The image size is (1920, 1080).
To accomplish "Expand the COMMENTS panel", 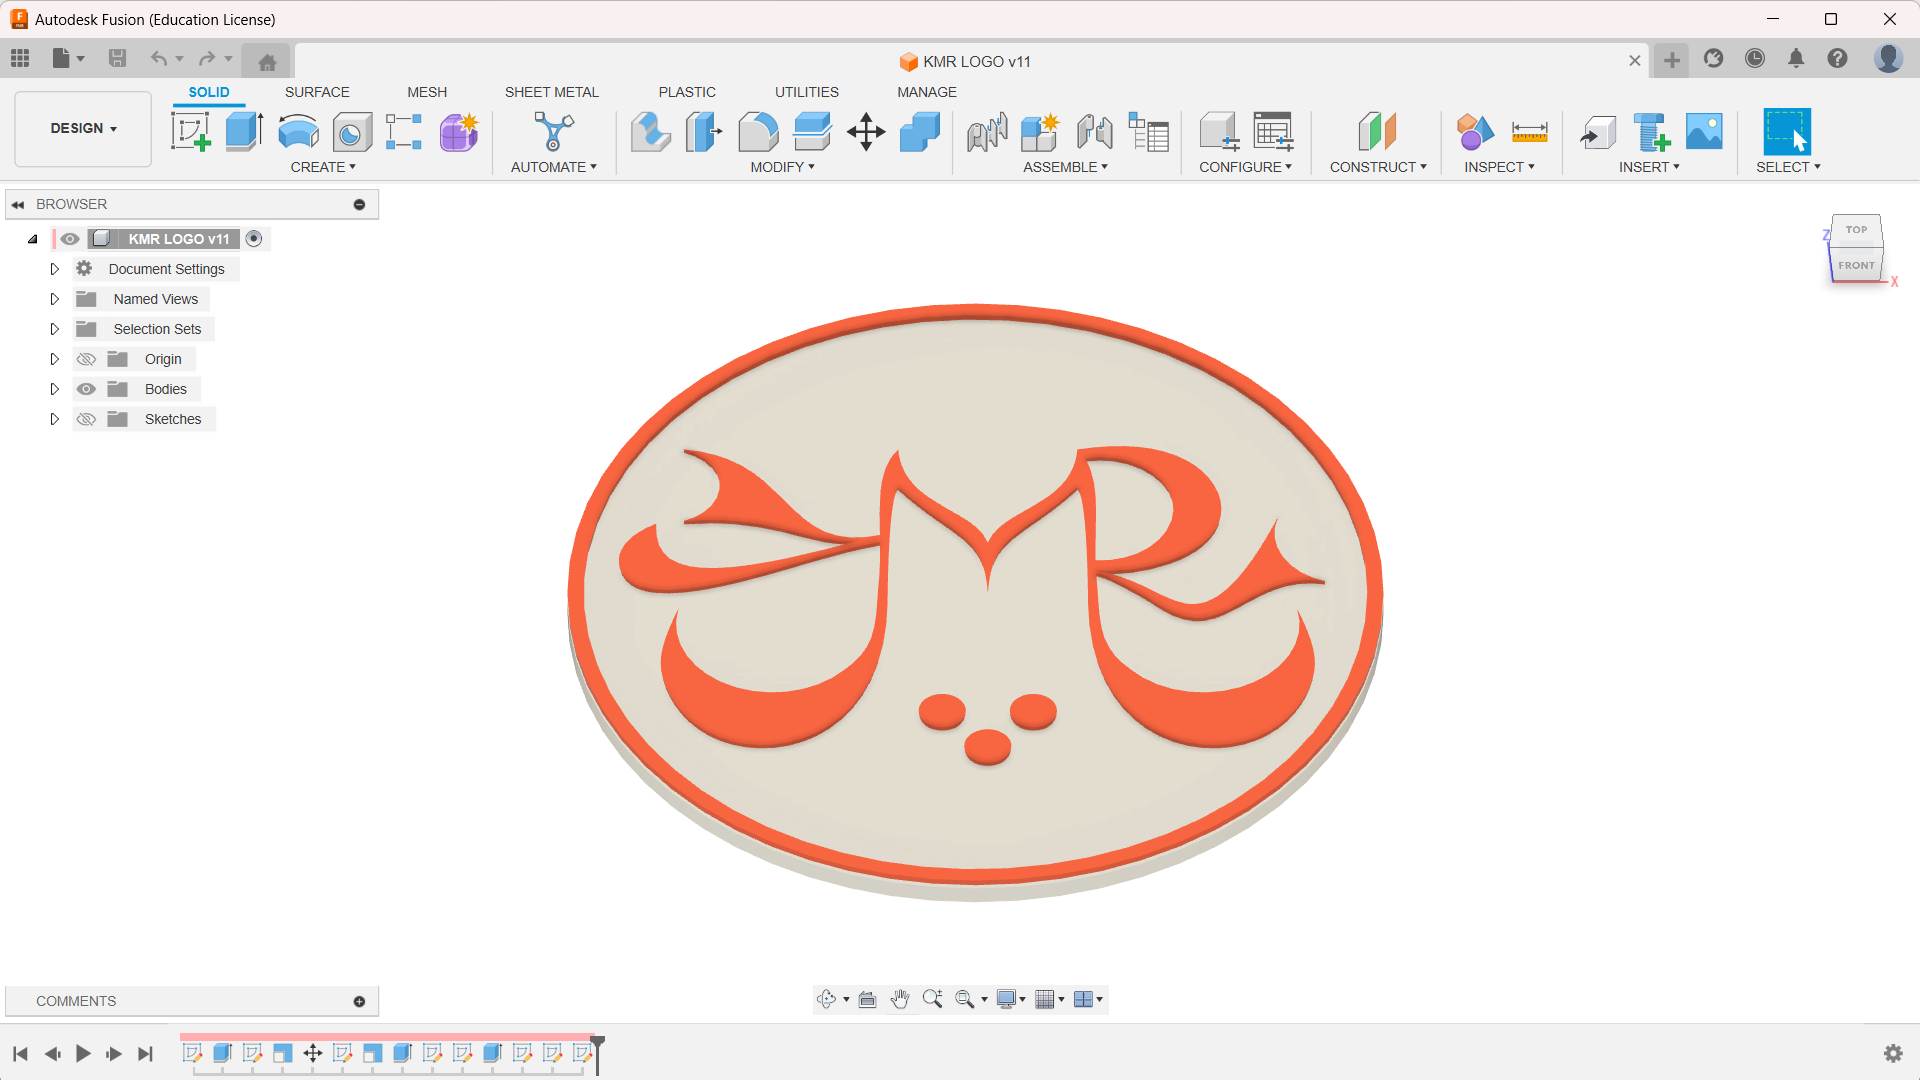I will coord(359,1001).
